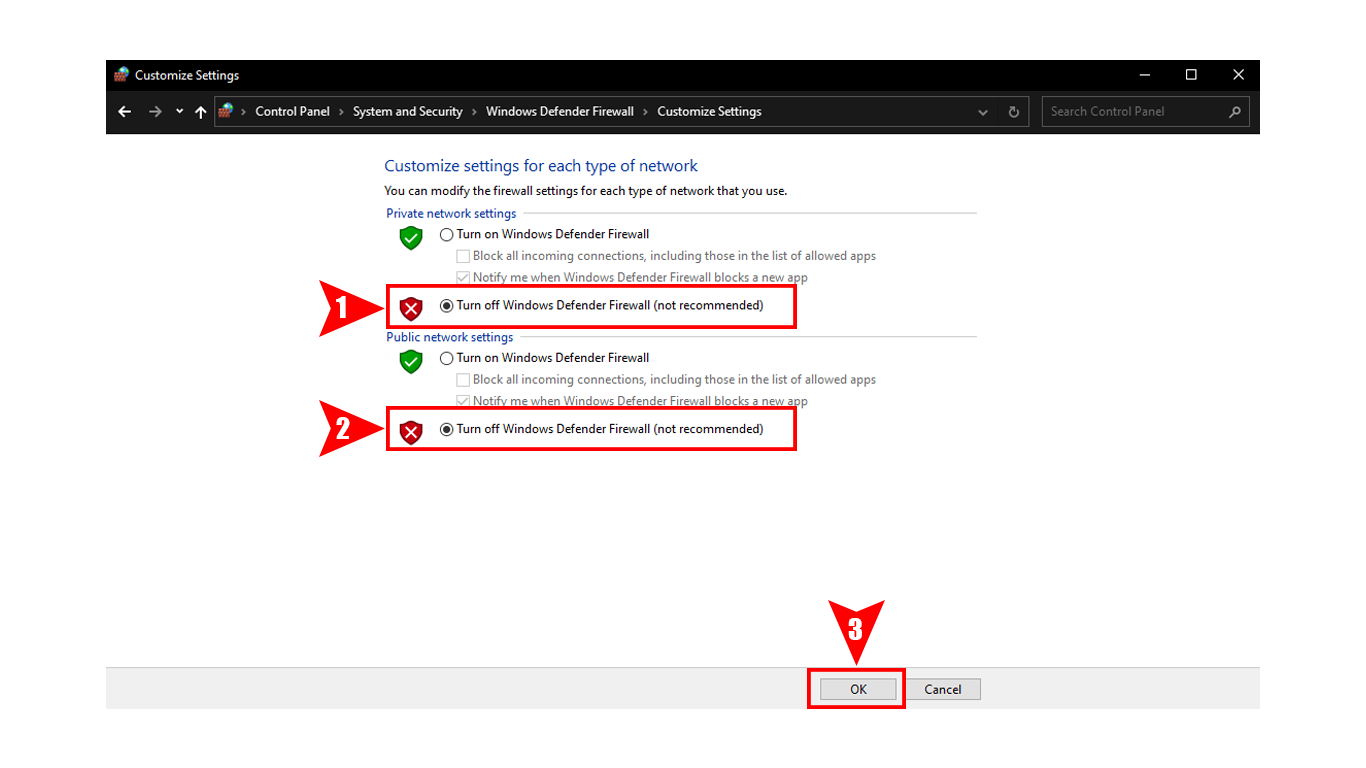The image size is (1366, 768).
Task: Navigate to Windows Defender Firewall breadcrumb
Action: (x=559, y=112)
